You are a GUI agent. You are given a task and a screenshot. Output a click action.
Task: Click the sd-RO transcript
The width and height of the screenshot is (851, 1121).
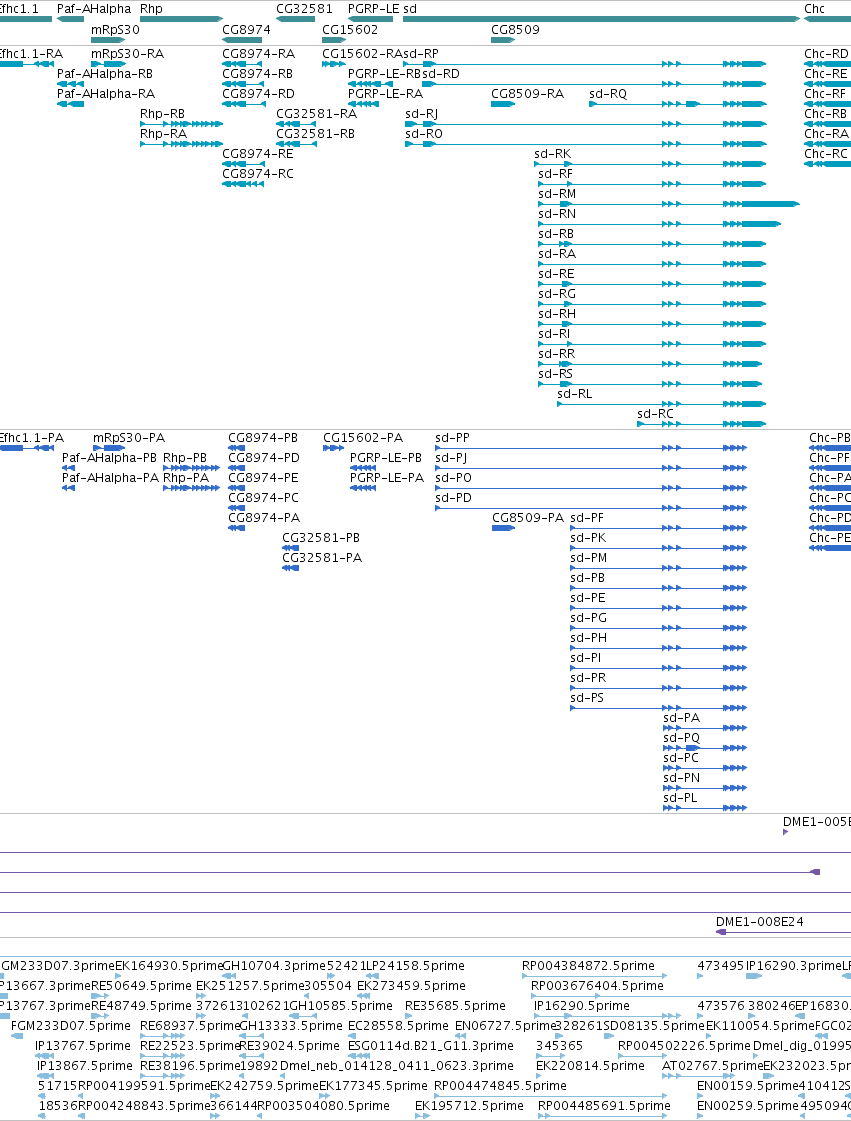pos(586,144)
